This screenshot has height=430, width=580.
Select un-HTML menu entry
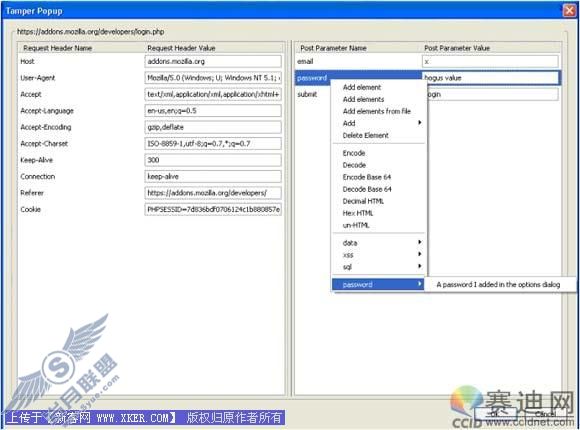356,225
